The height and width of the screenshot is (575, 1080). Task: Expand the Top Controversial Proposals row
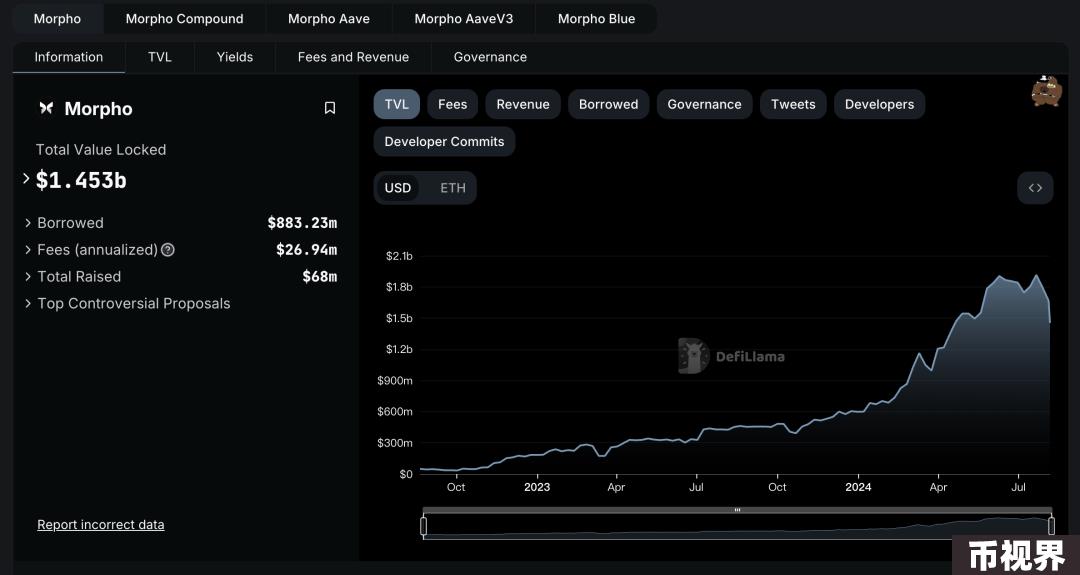click(x=28, y=304)
